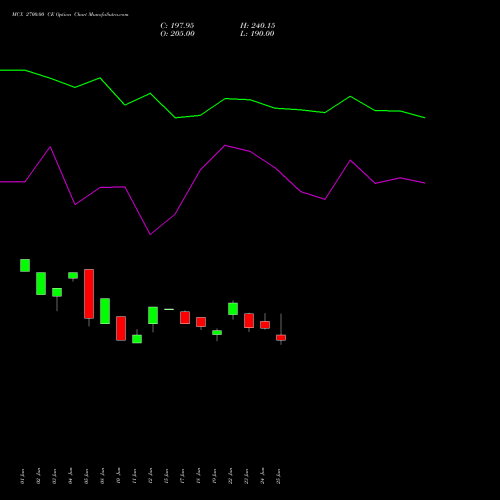
Task: Click the '25 Jun' date axis label
Action: (278, 476)
